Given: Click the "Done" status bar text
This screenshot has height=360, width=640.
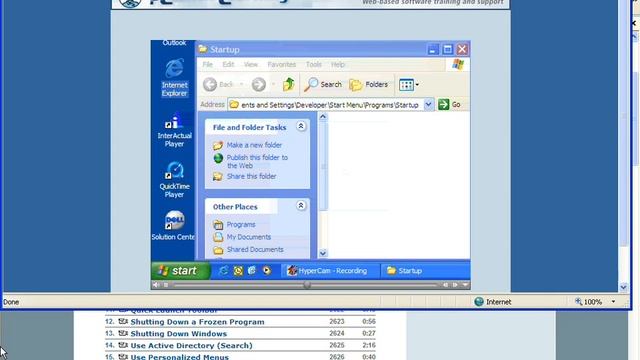Looking at the screenshot, I should click(x=11, y=302).
